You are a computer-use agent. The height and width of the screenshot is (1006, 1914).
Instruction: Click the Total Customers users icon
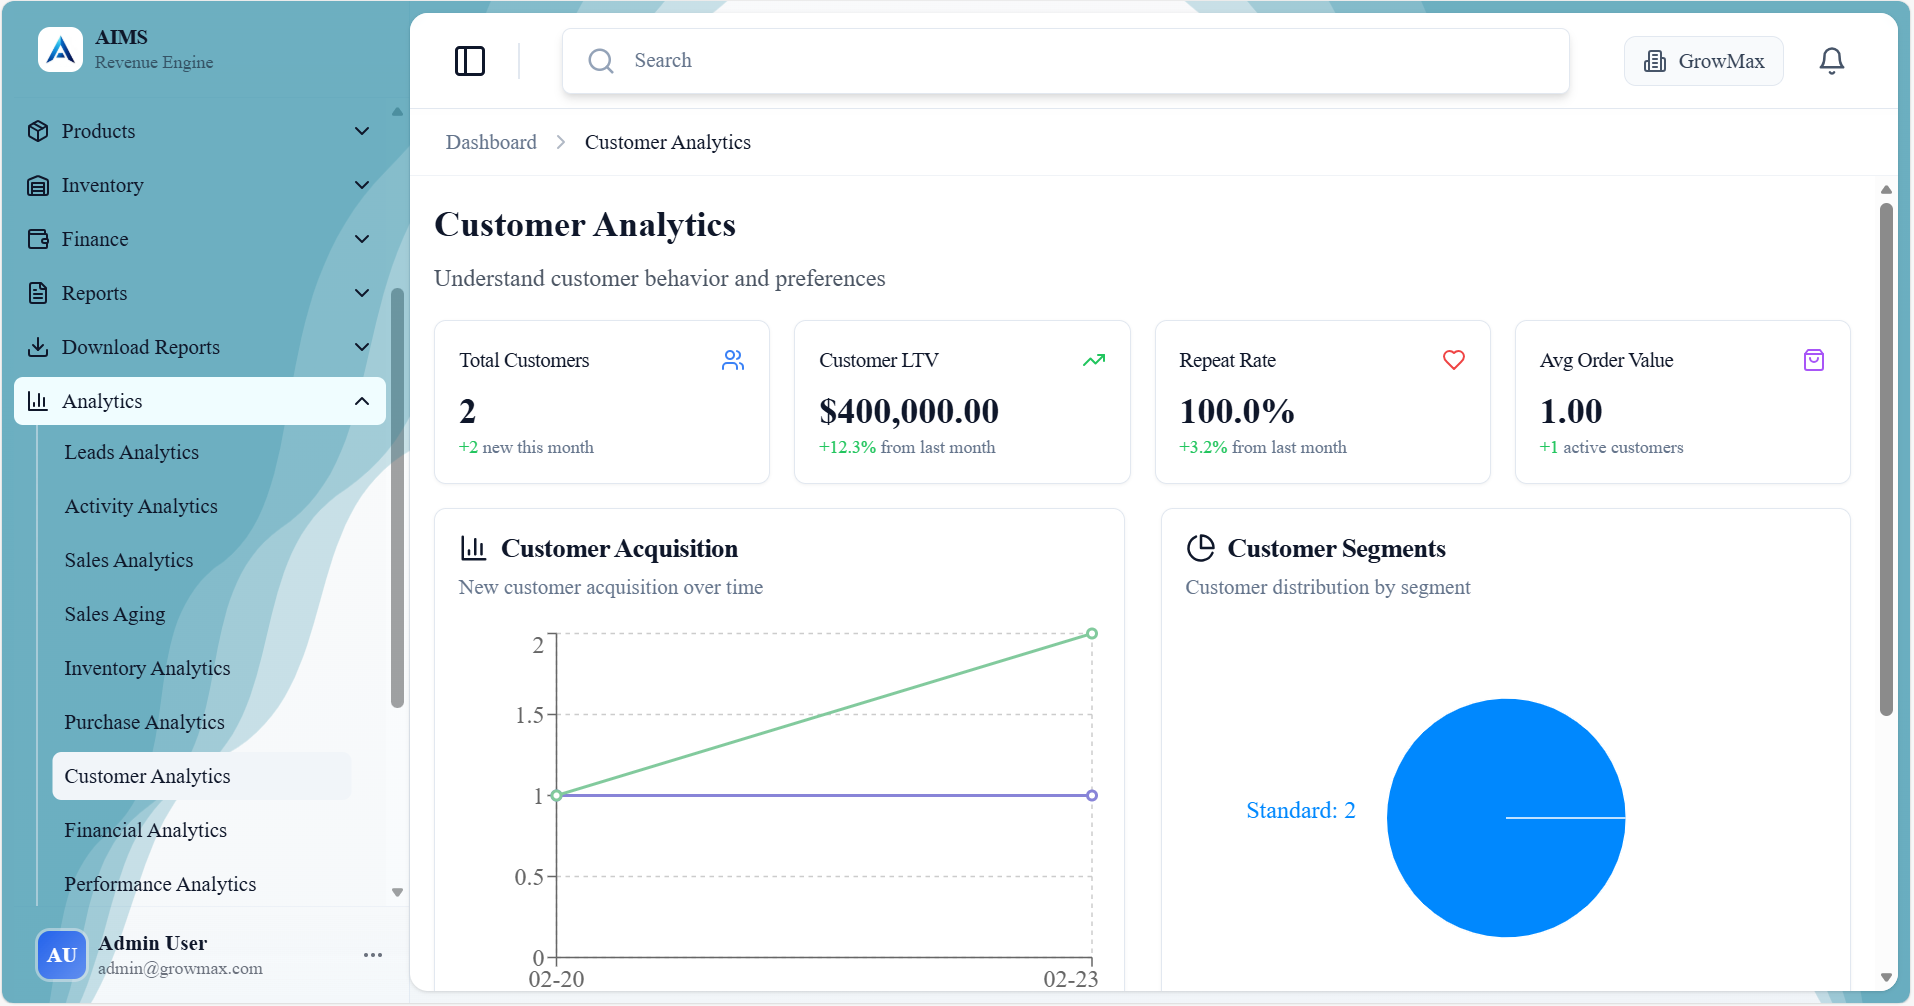(733, 360)
